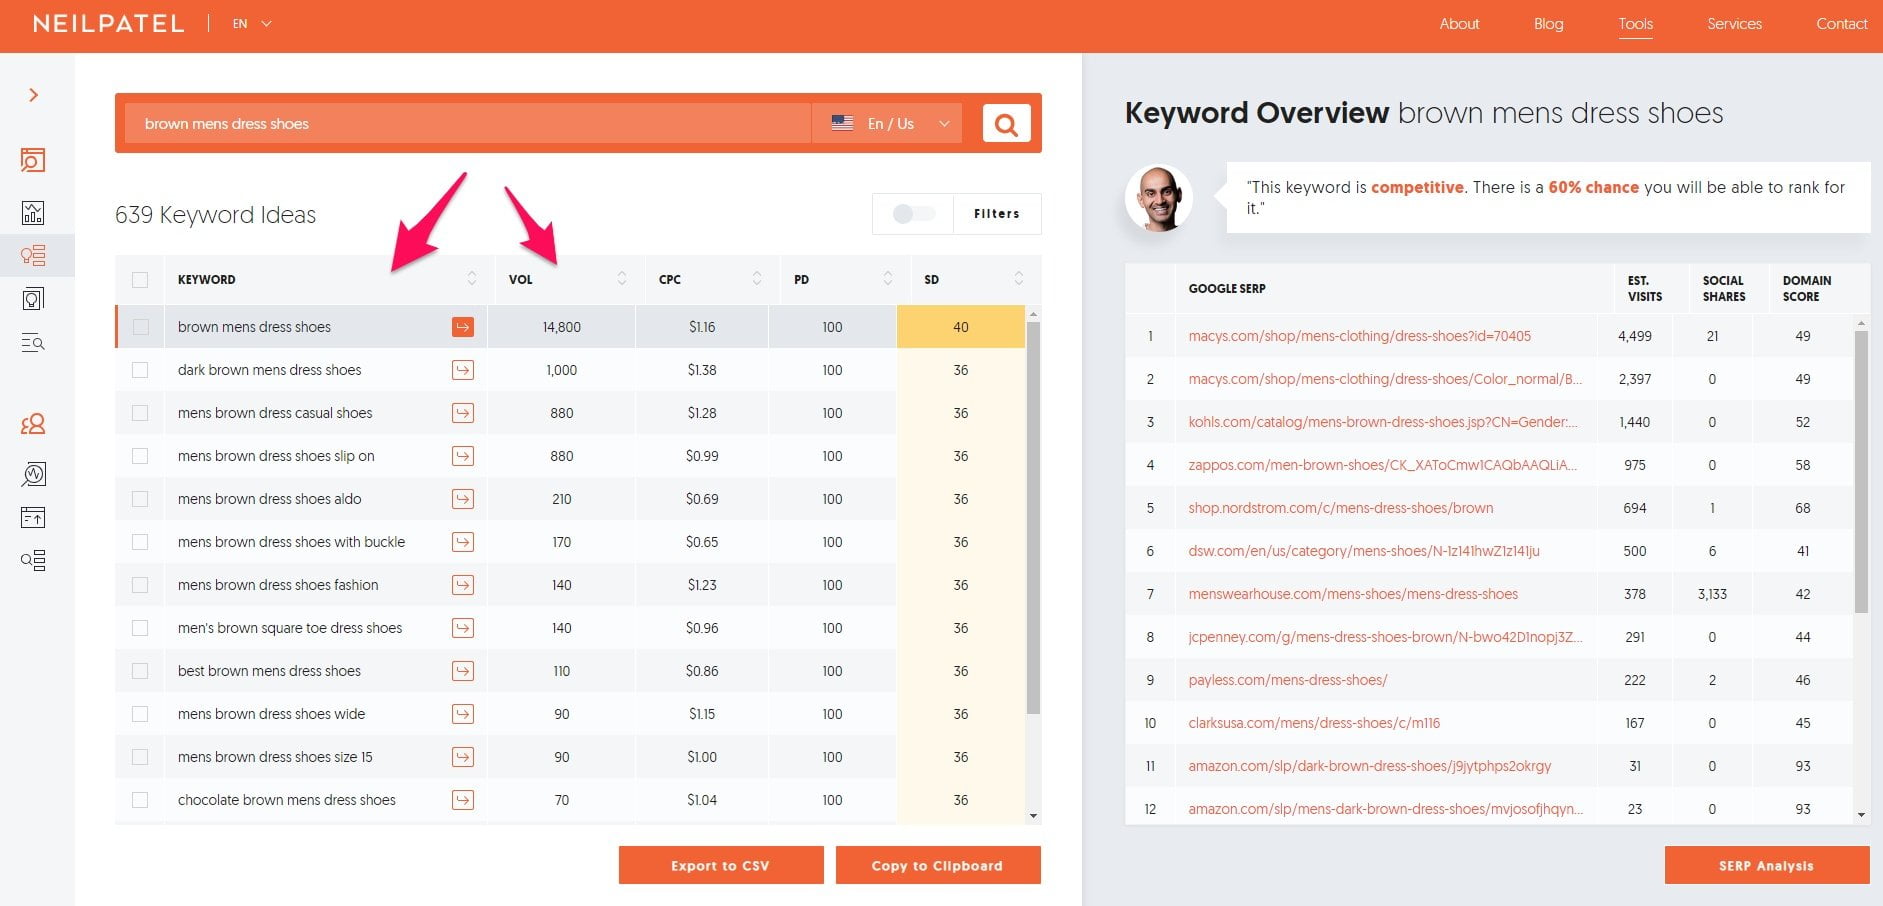Click arrow icon for mens brown dress shoes size 15

pyautogui.click(x=463, y=757)
